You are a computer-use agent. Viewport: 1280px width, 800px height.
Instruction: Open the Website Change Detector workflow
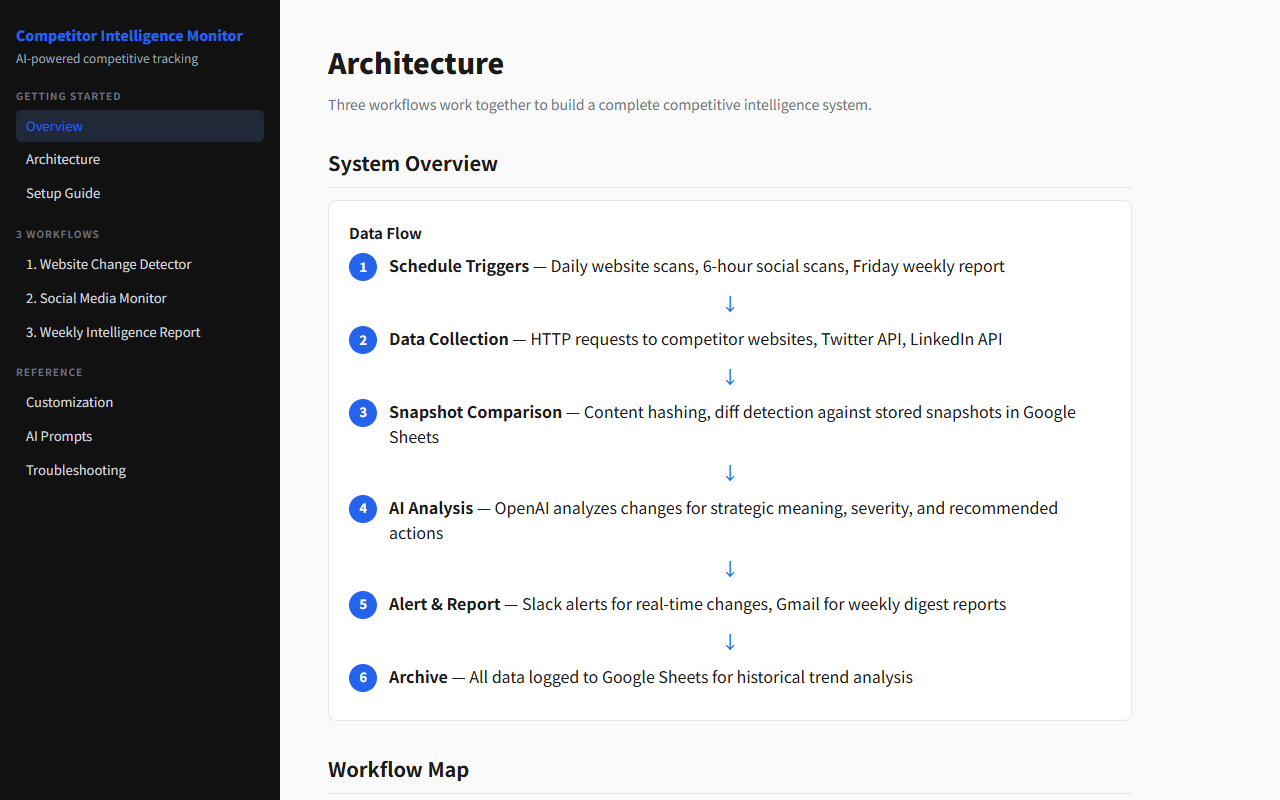pos(108,264)
